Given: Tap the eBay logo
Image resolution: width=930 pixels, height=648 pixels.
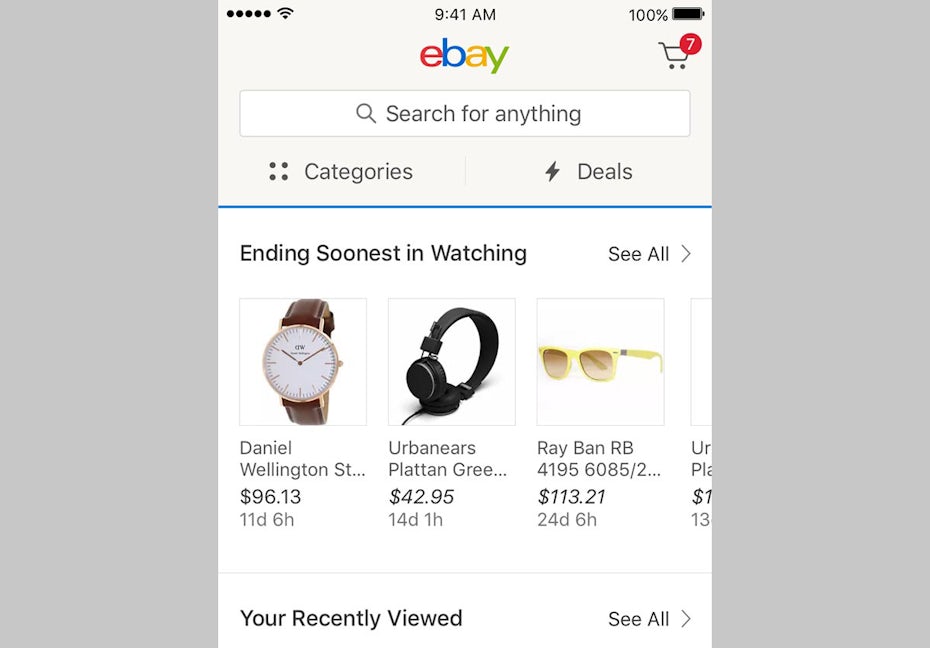Looking at the screenshot, I should pyautogui.click(x=464, y=55).
